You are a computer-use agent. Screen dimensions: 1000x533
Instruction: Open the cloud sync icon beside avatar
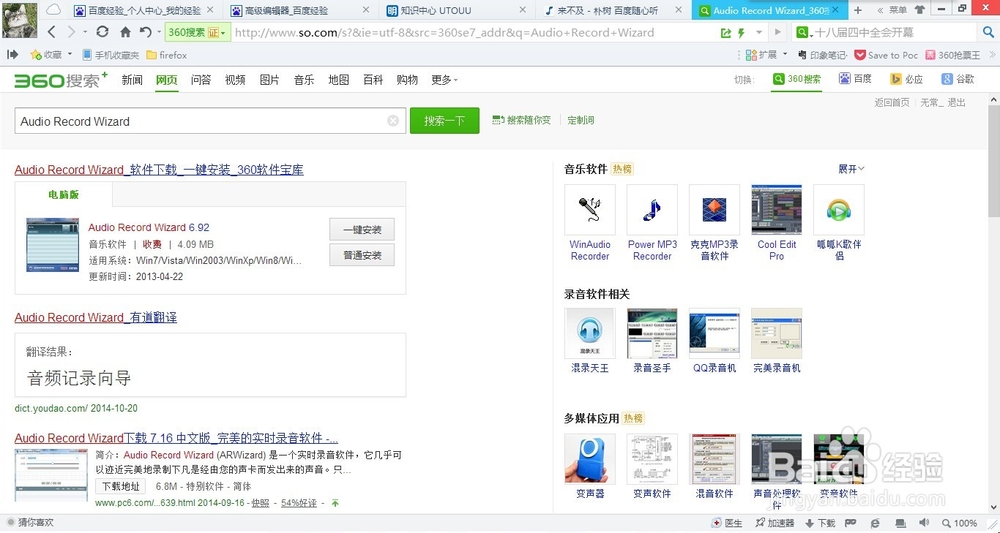[54, 10]
